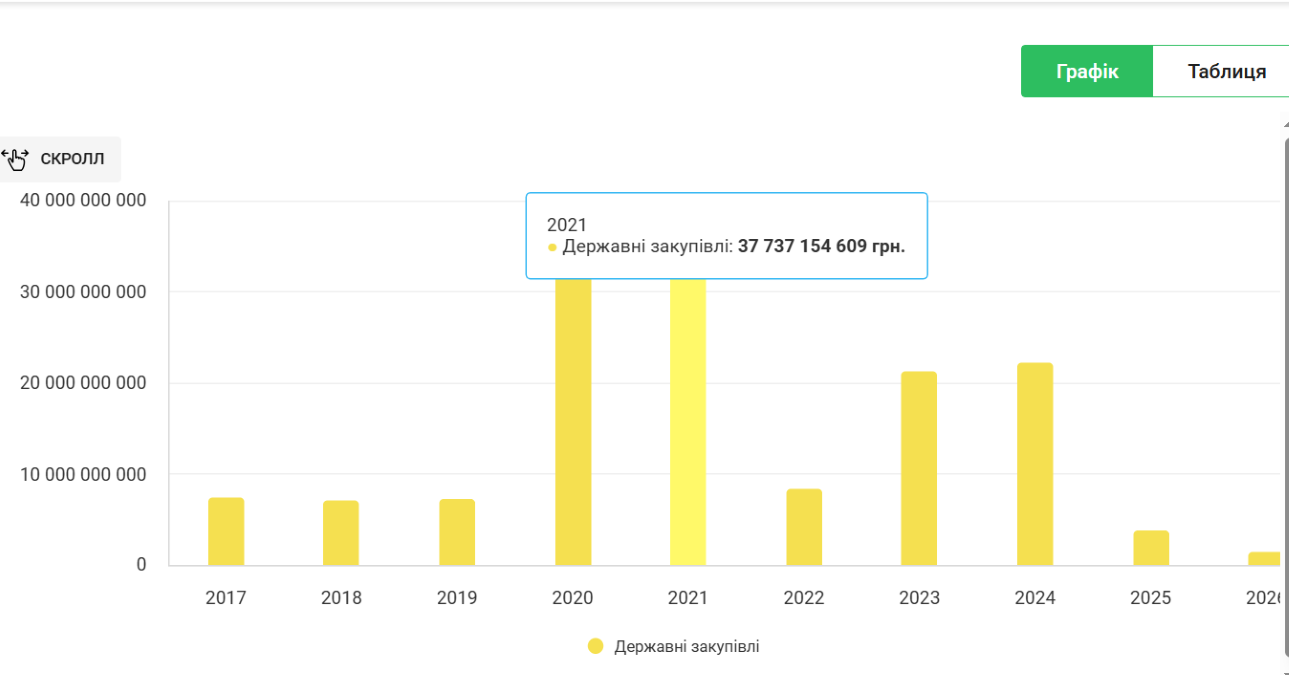Click the tall 2020 bar

(573, 420)
